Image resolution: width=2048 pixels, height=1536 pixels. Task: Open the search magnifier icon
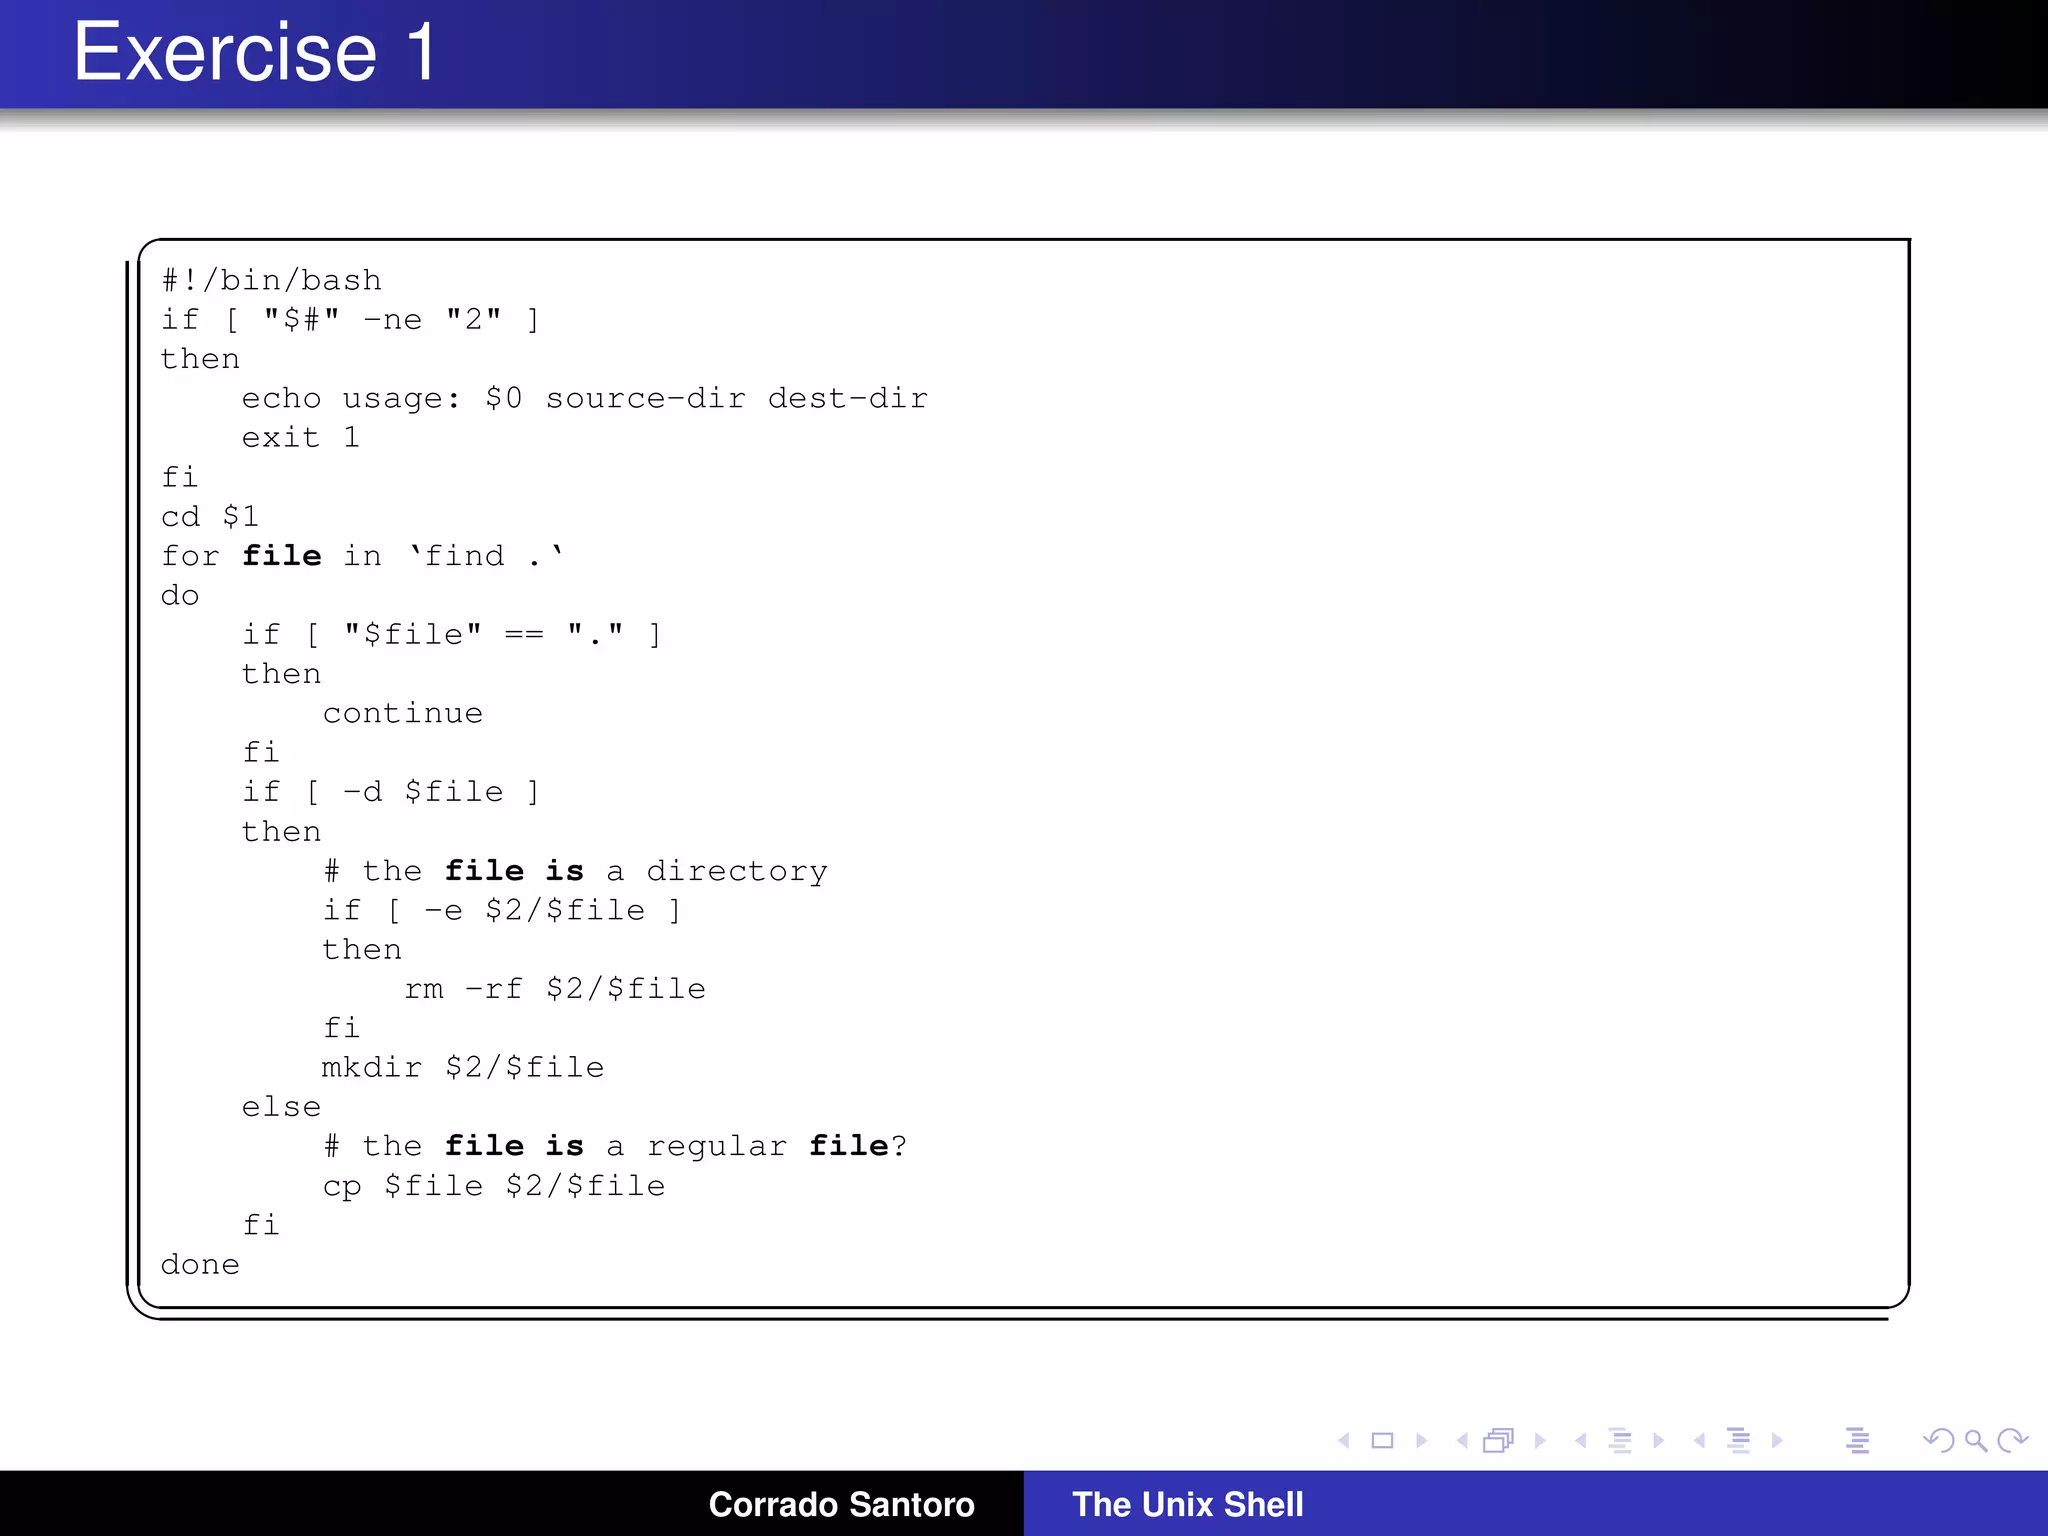1975,1440
